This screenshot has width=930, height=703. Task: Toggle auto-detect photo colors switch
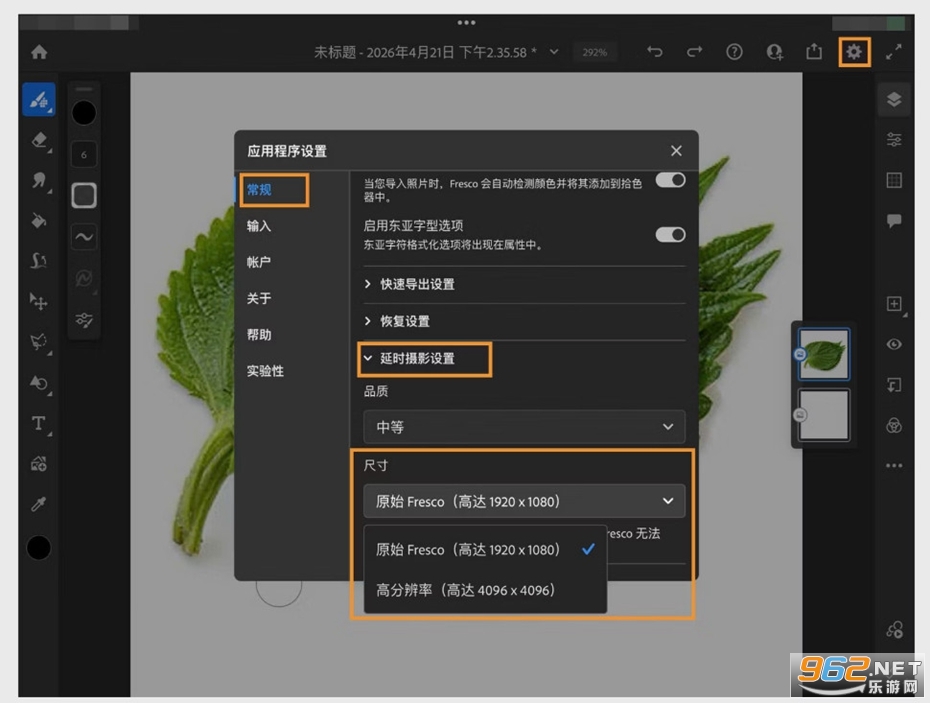tap(670, 180)
